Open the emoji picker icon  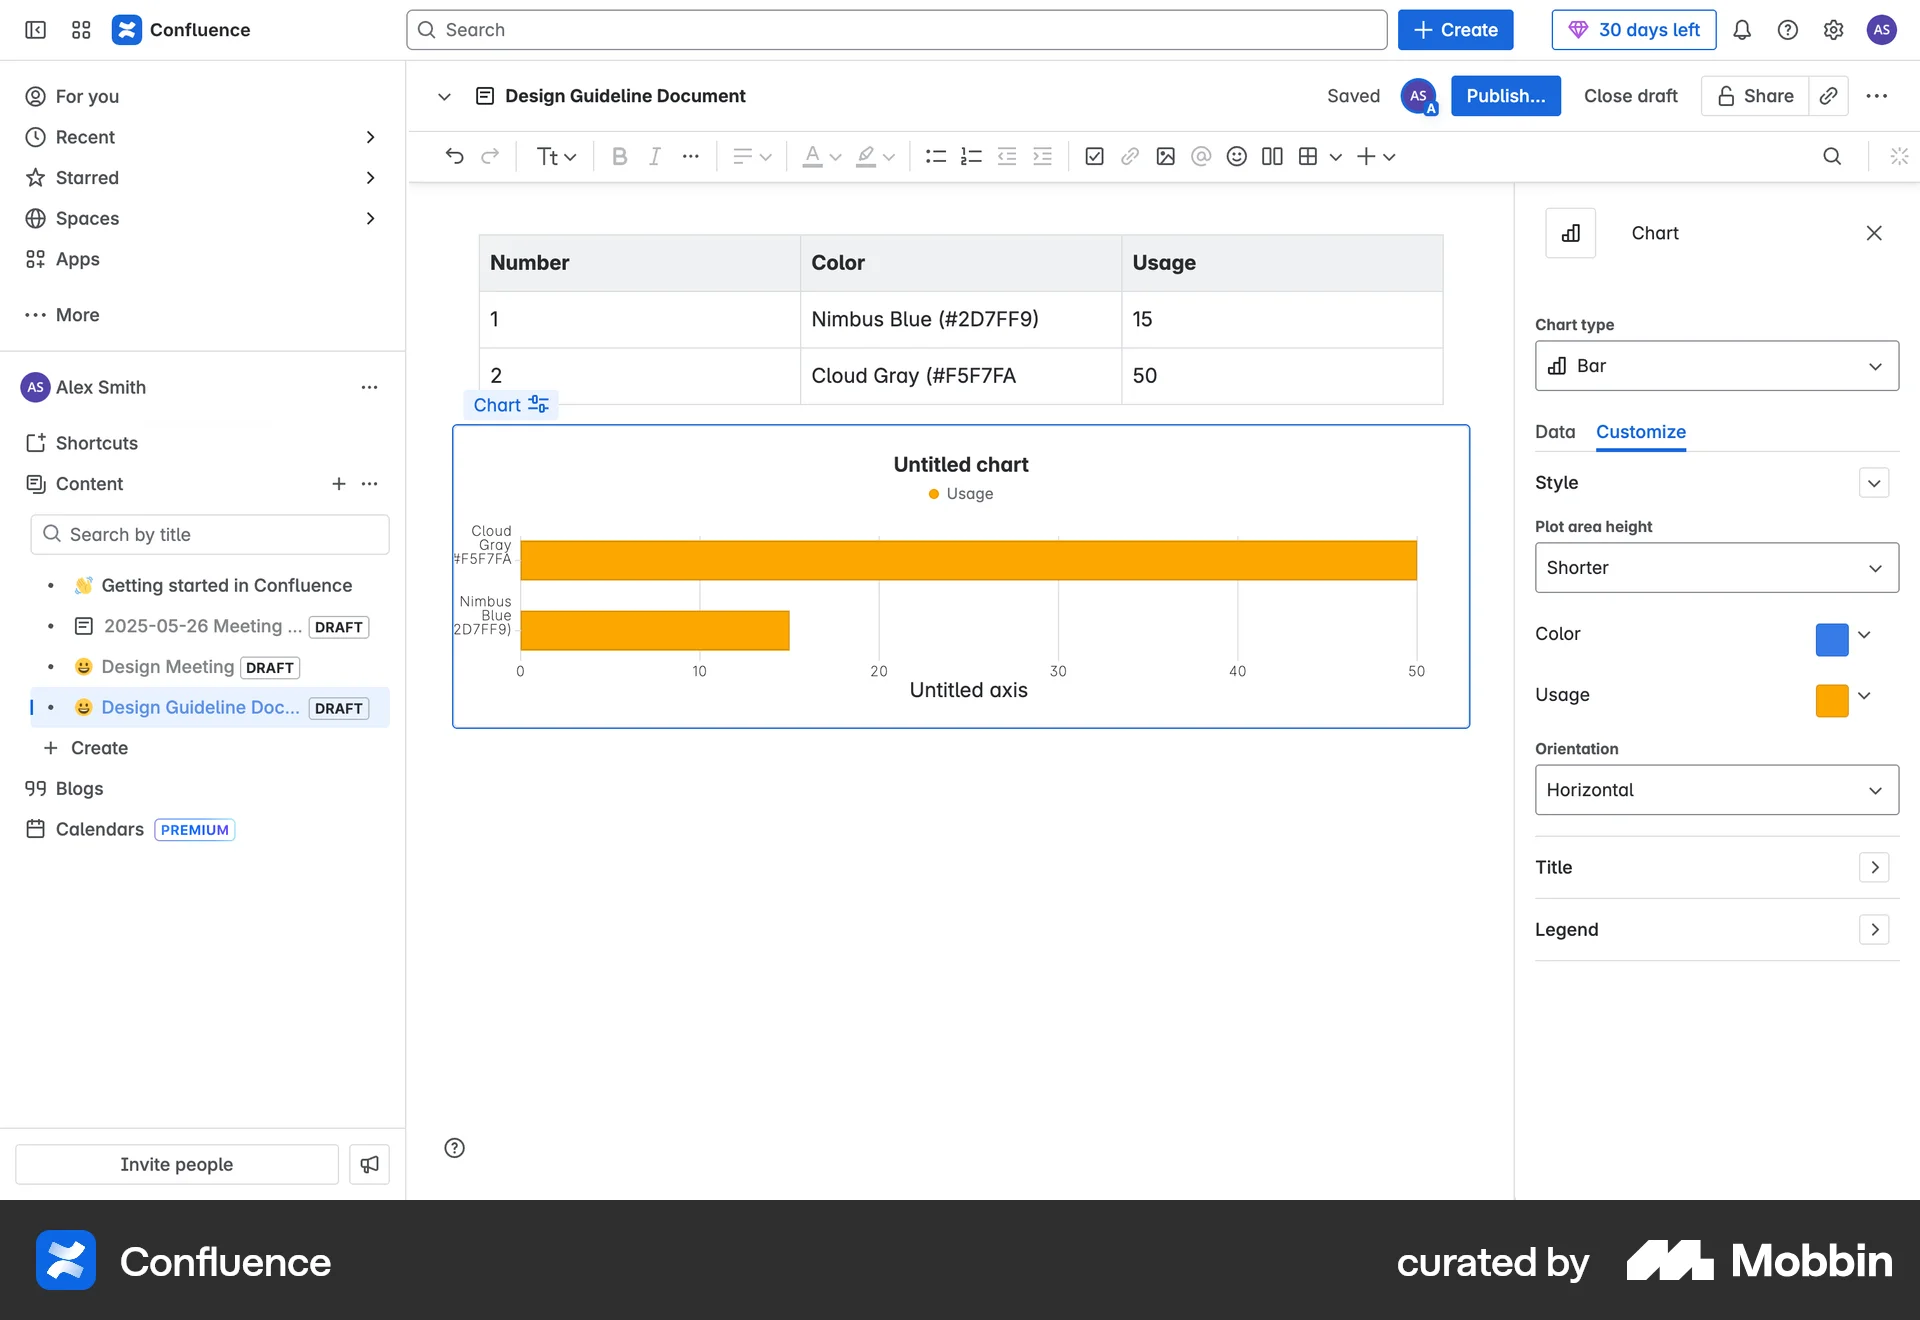[x=1237, y=156]
